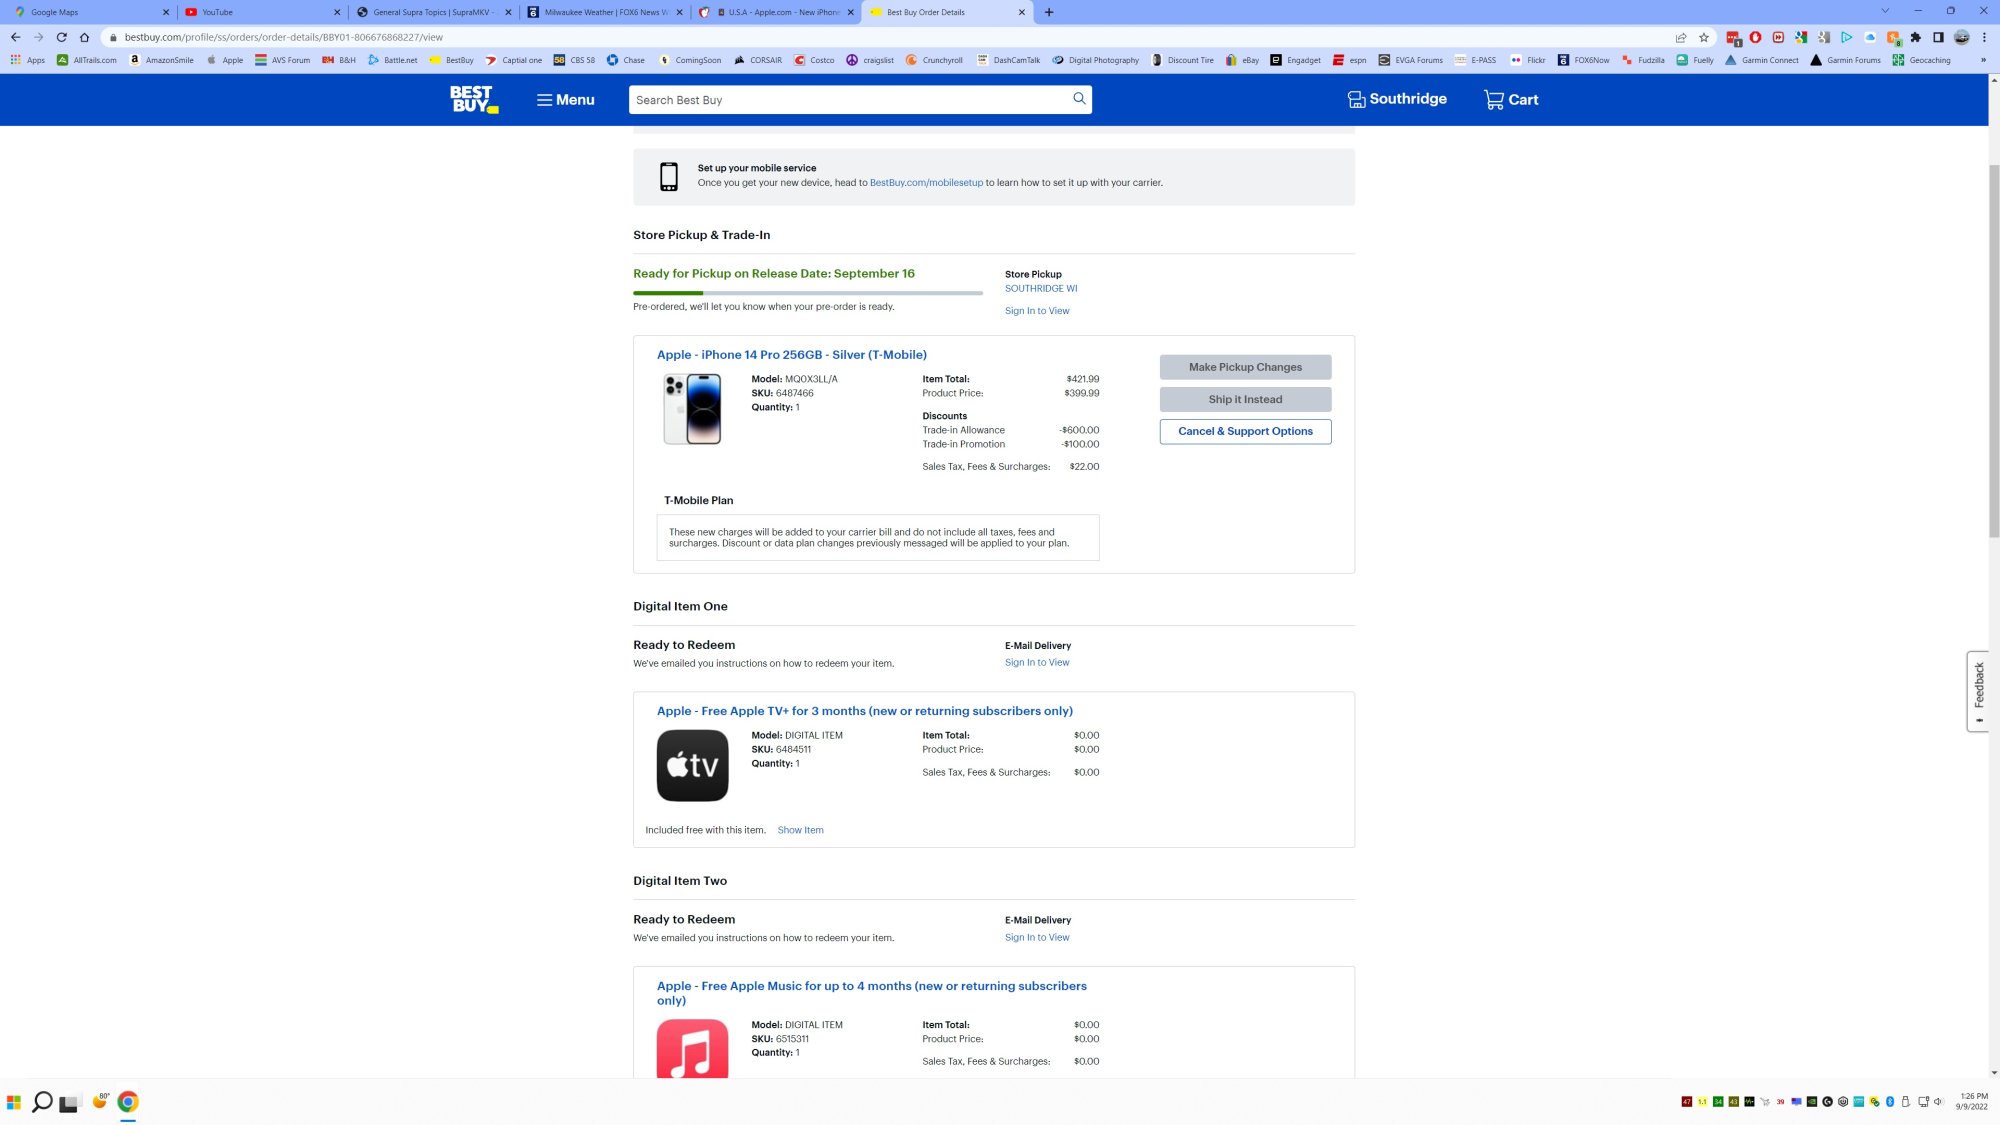Click the Make Pickup Changes button
The image size is (2000, 1125).
pyautogui.click(x=1245, y=368)
